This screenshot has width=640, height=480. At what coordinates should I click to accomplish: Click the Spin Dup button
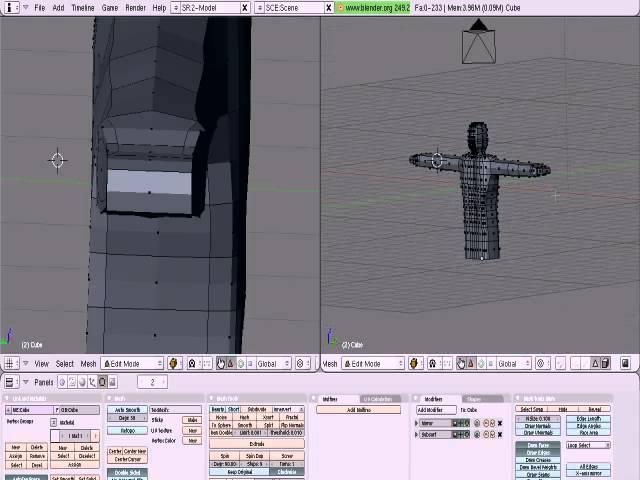(x=254, y=456)
